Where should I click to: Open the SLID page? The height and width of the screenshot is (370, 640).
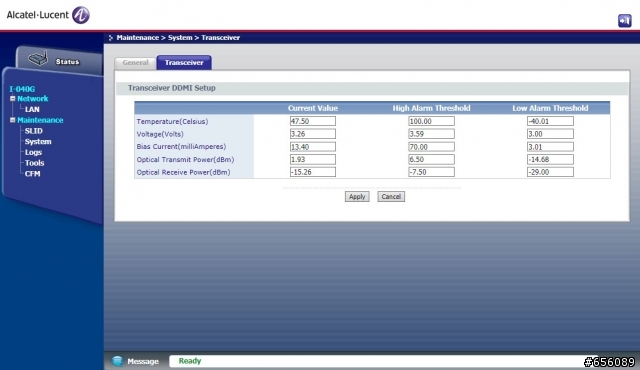[x=33, y=131]
